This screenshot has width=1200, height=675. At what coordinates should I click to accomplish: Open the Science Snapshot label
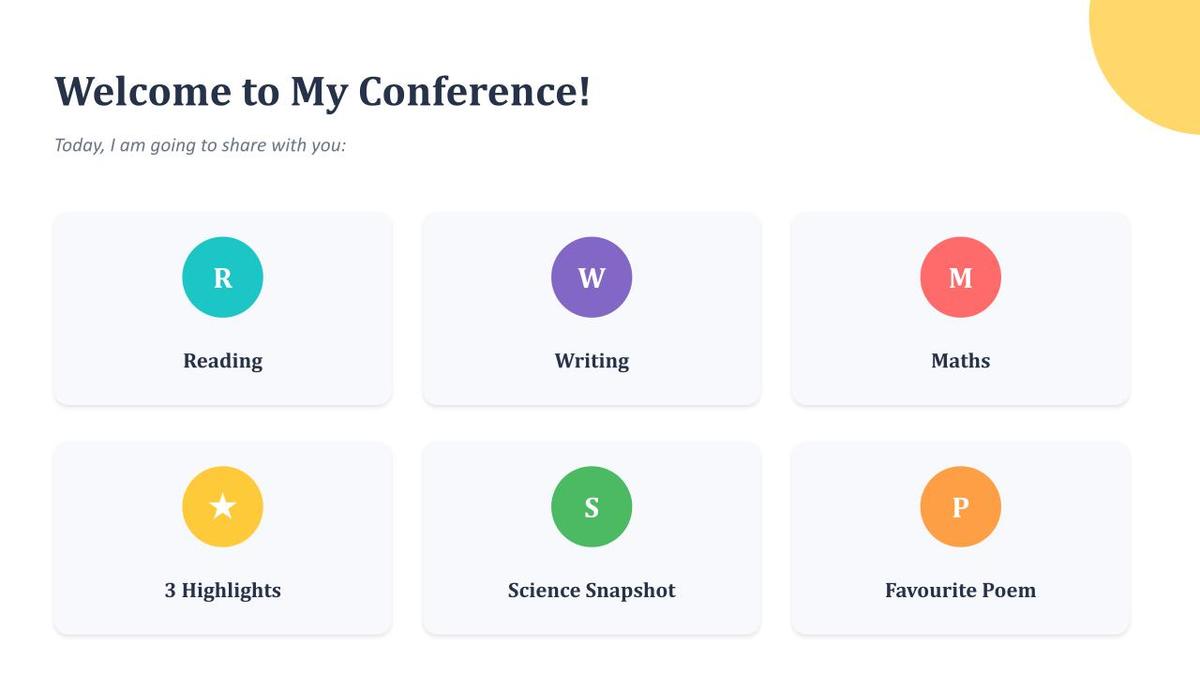[x=591, y=591]
